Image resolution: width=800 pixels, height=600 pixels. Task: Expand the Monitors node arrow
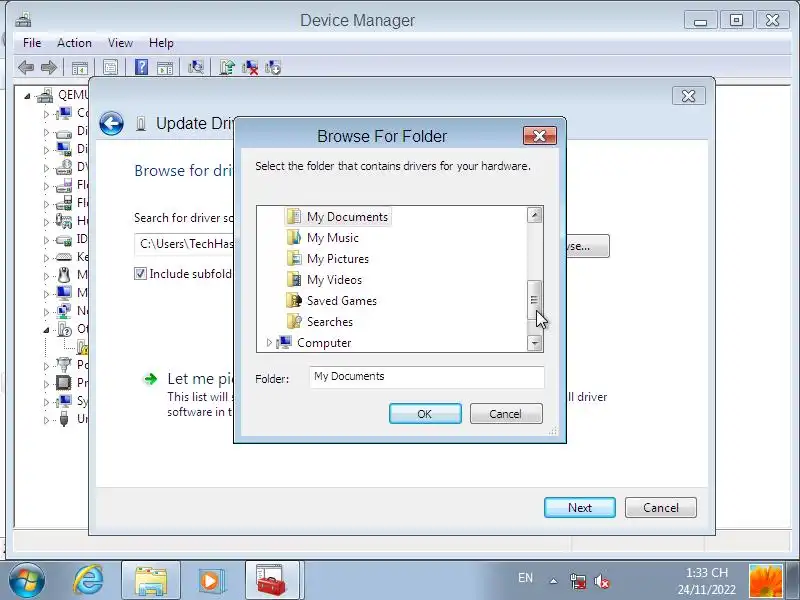(x=46, y=294)
